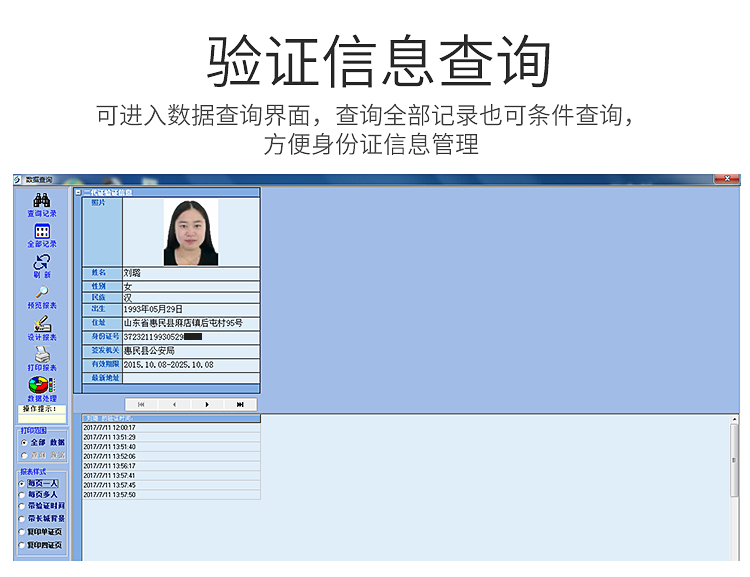
Task: Select 复印单证页 report style option
Action: pyautogui.click(x=22, y=532)
